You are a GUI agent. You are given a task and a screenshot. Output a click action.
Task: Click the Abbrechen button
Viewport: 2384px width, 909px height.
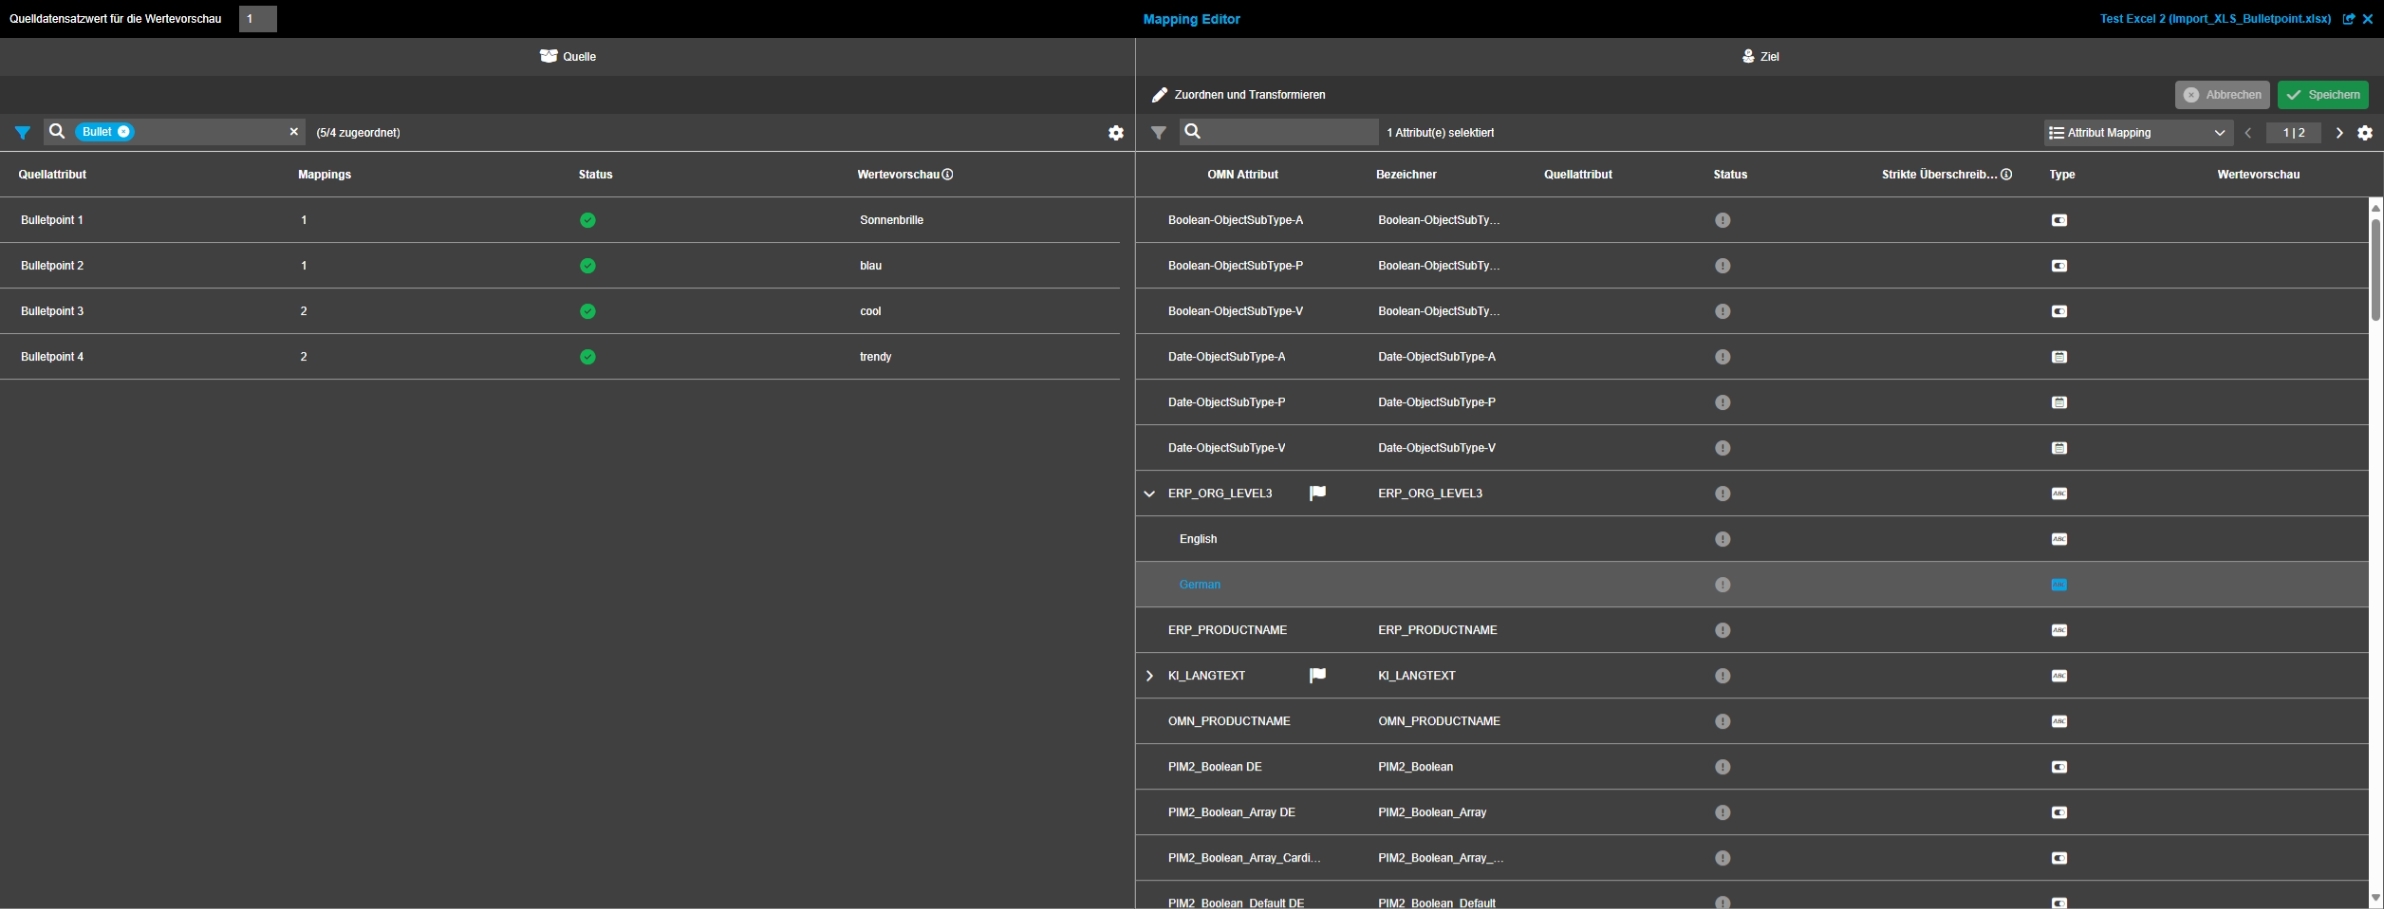2221,95
